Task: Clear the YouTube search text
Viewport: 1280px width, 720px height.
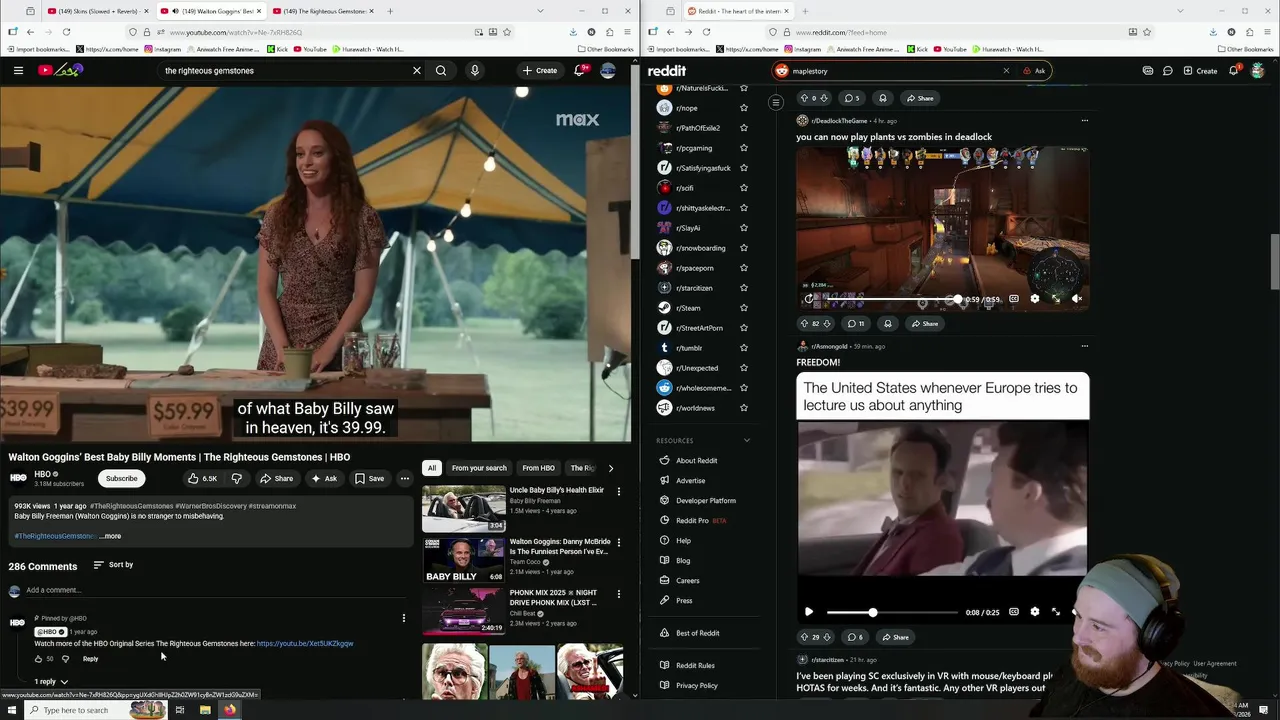Action: click(417, 71)
